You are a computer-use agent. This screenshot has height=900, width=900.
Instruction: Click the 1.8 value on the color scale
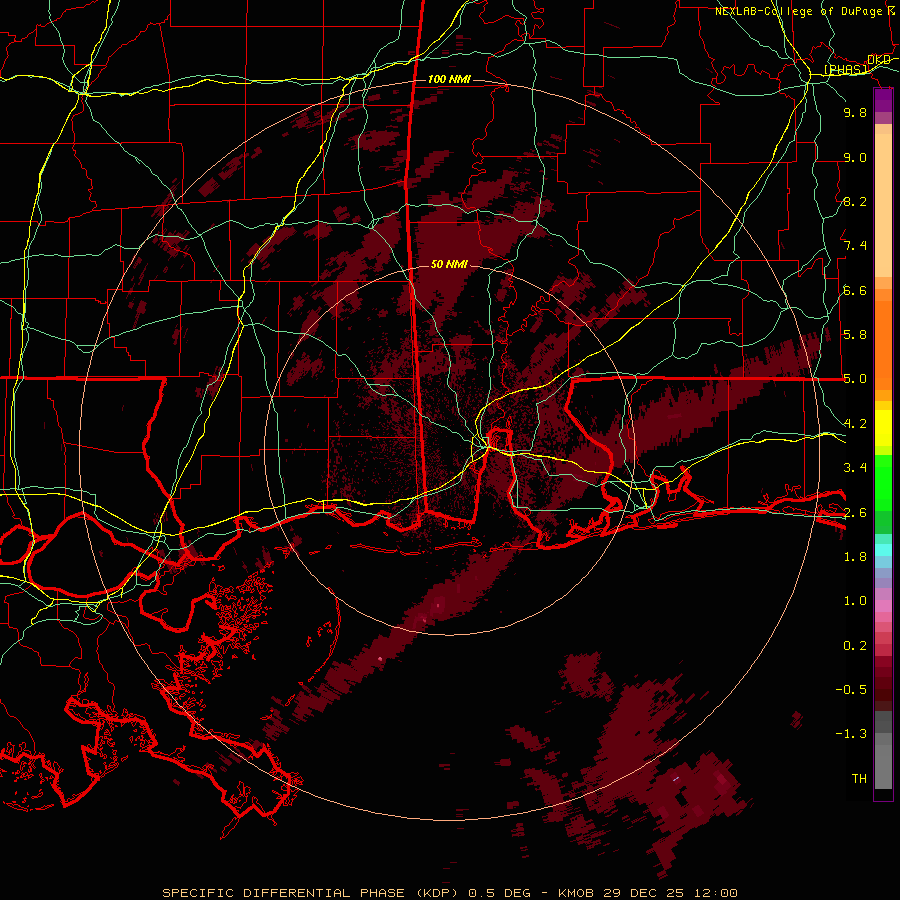point(855,557)
